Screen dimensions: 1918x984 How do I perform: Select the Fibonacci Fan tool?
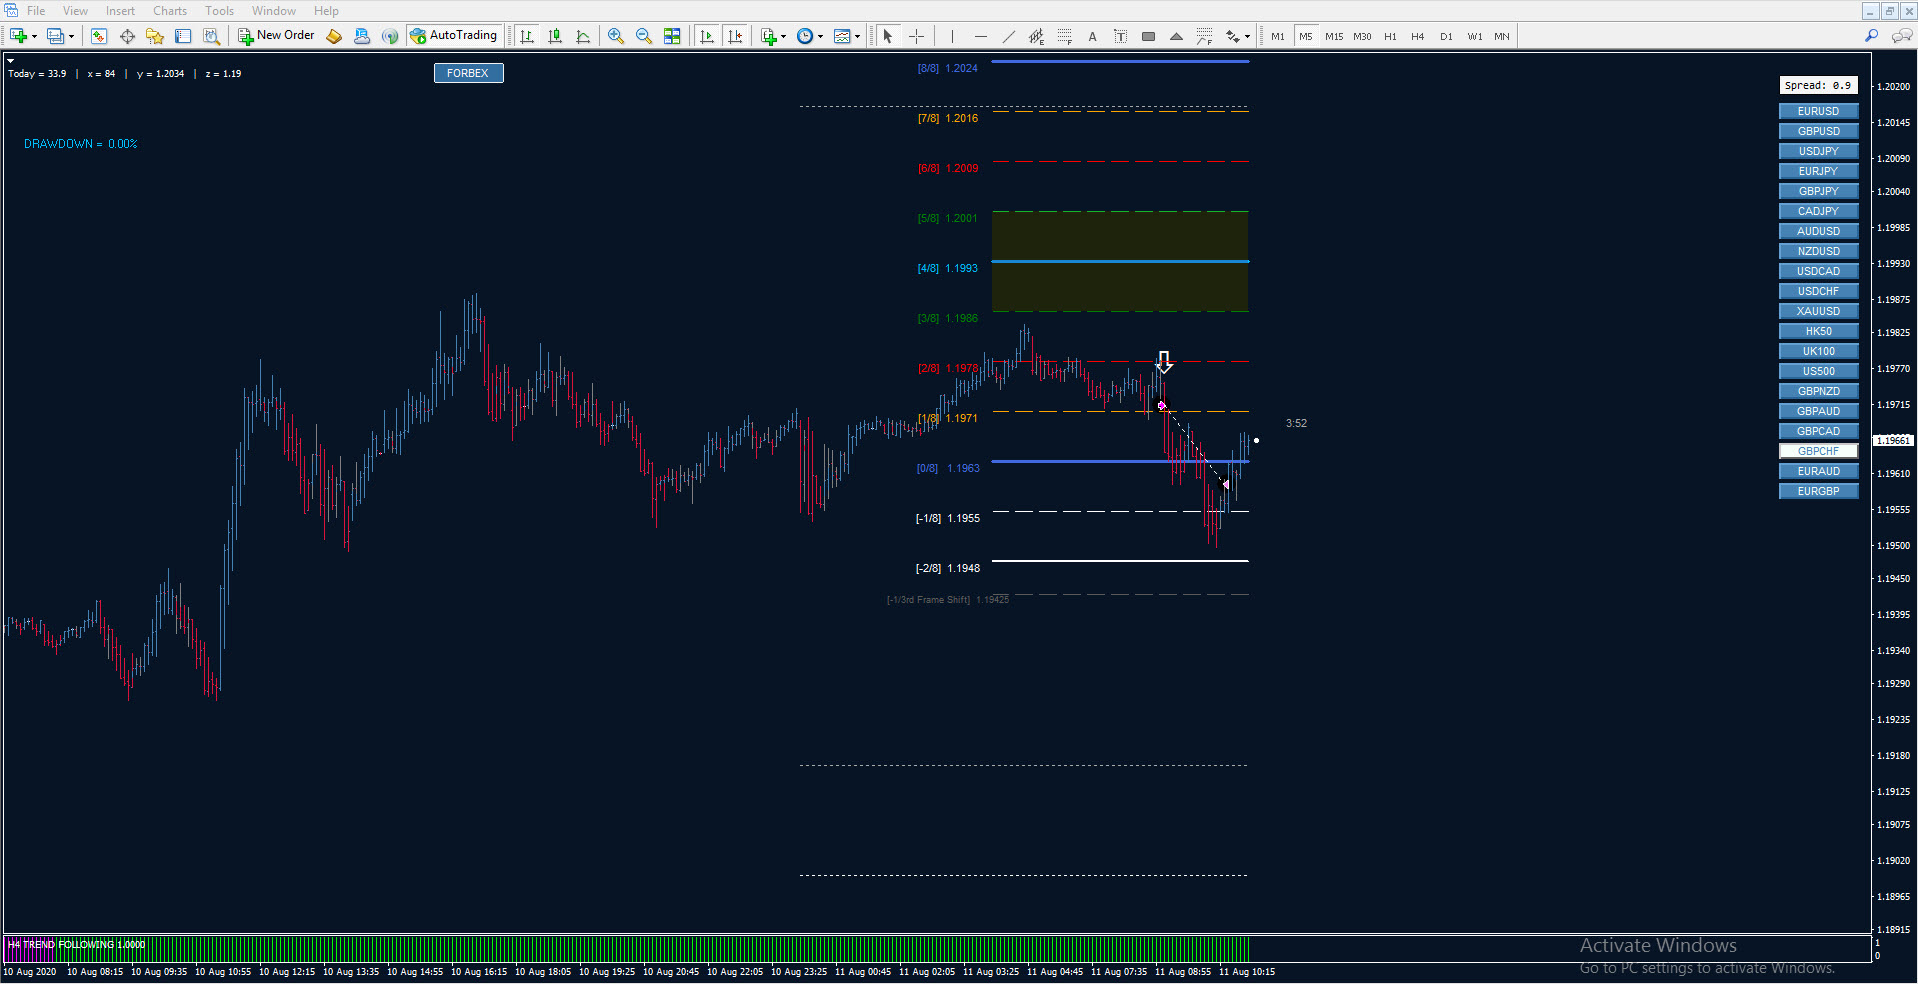(1205, 36)
